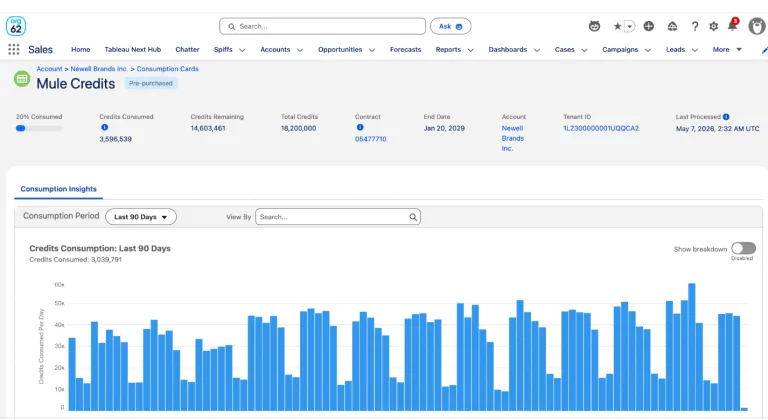This screenshot has width=768, height=420.
Task: Click the View By search magnifier icon
Action: [413, 217]
